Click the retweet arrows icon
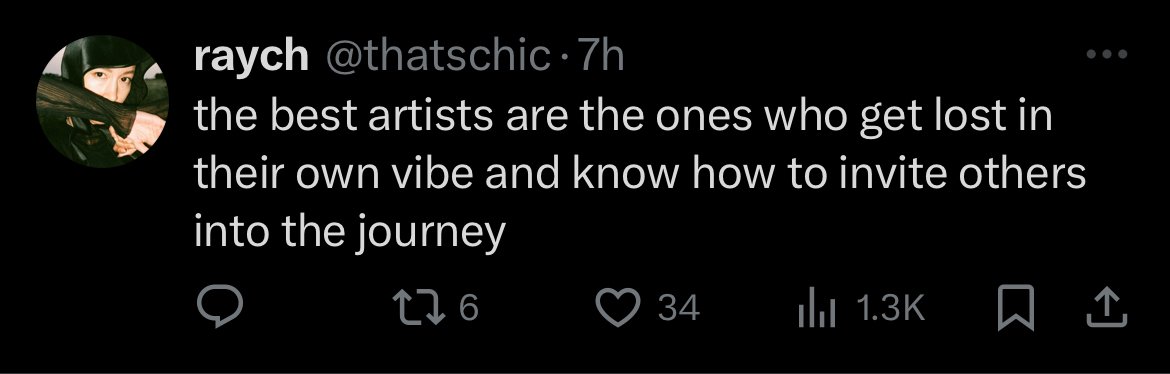 pyautogui.click(x=419, y=308)
